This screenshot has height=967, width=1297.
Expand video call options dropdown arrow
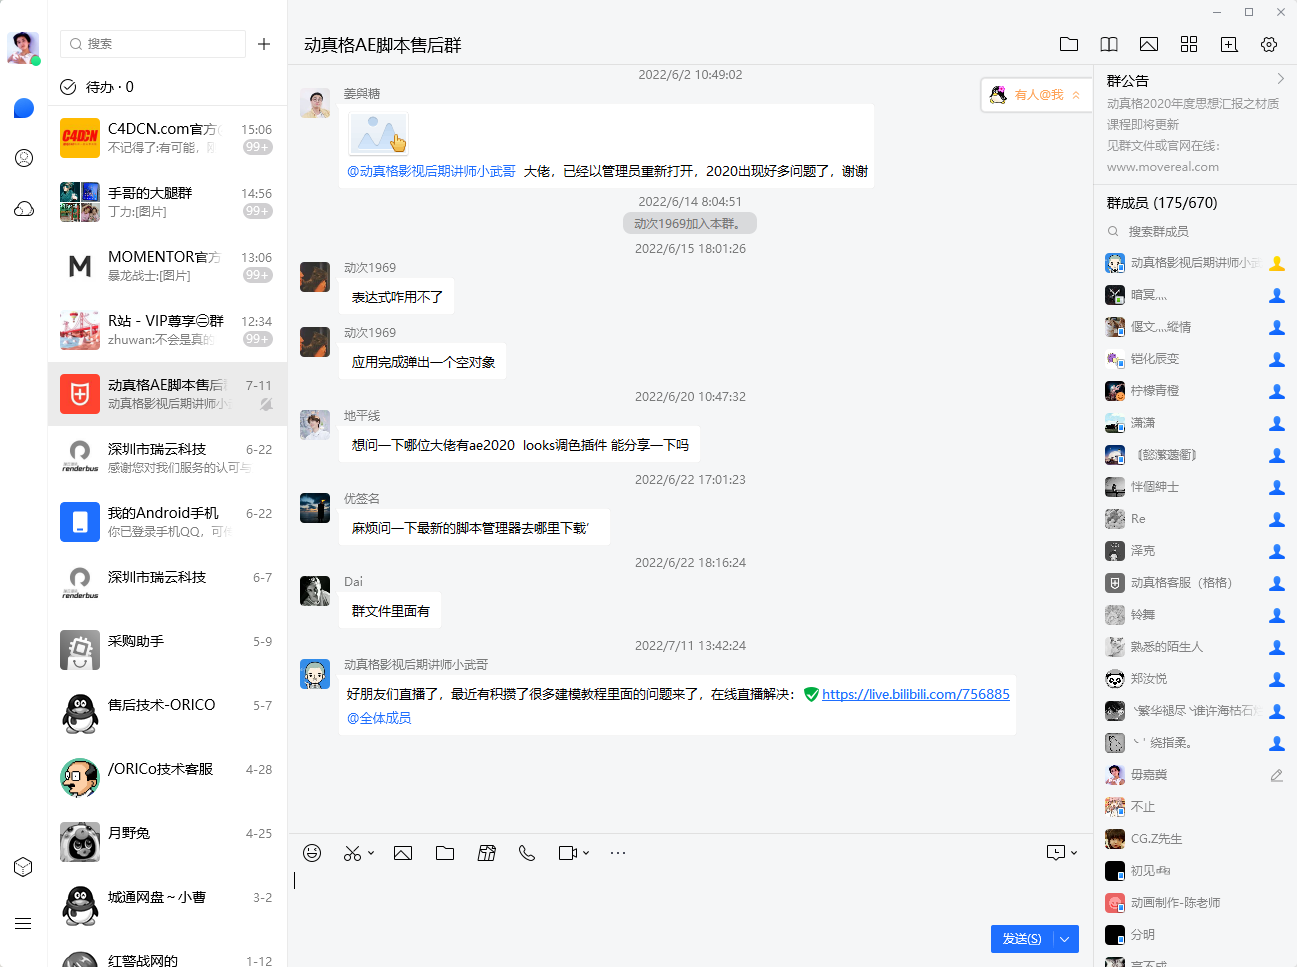[x=586, y=853]
